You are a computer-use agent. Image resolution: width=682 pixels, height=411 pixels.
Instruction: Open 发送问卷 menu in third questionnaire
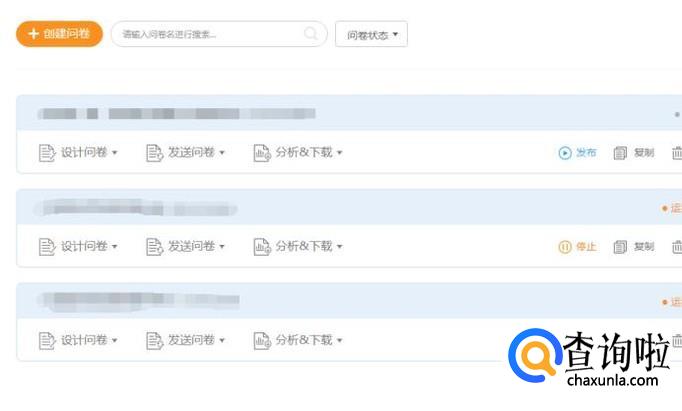pyautogui.click(x=186, y=340)
